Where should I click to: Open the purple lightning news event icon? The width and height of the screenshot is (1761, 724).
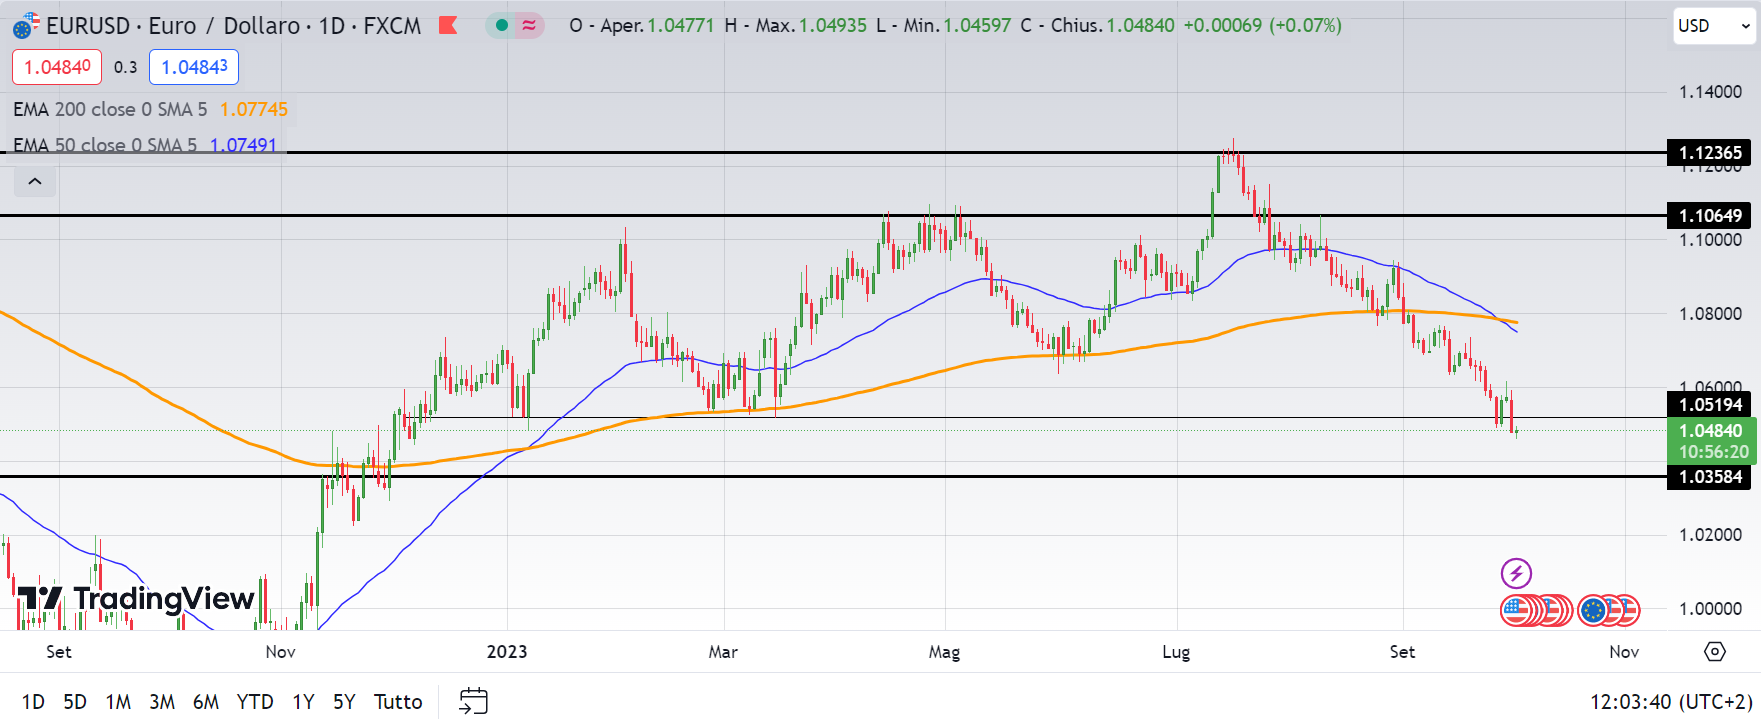pos(1516,573)
